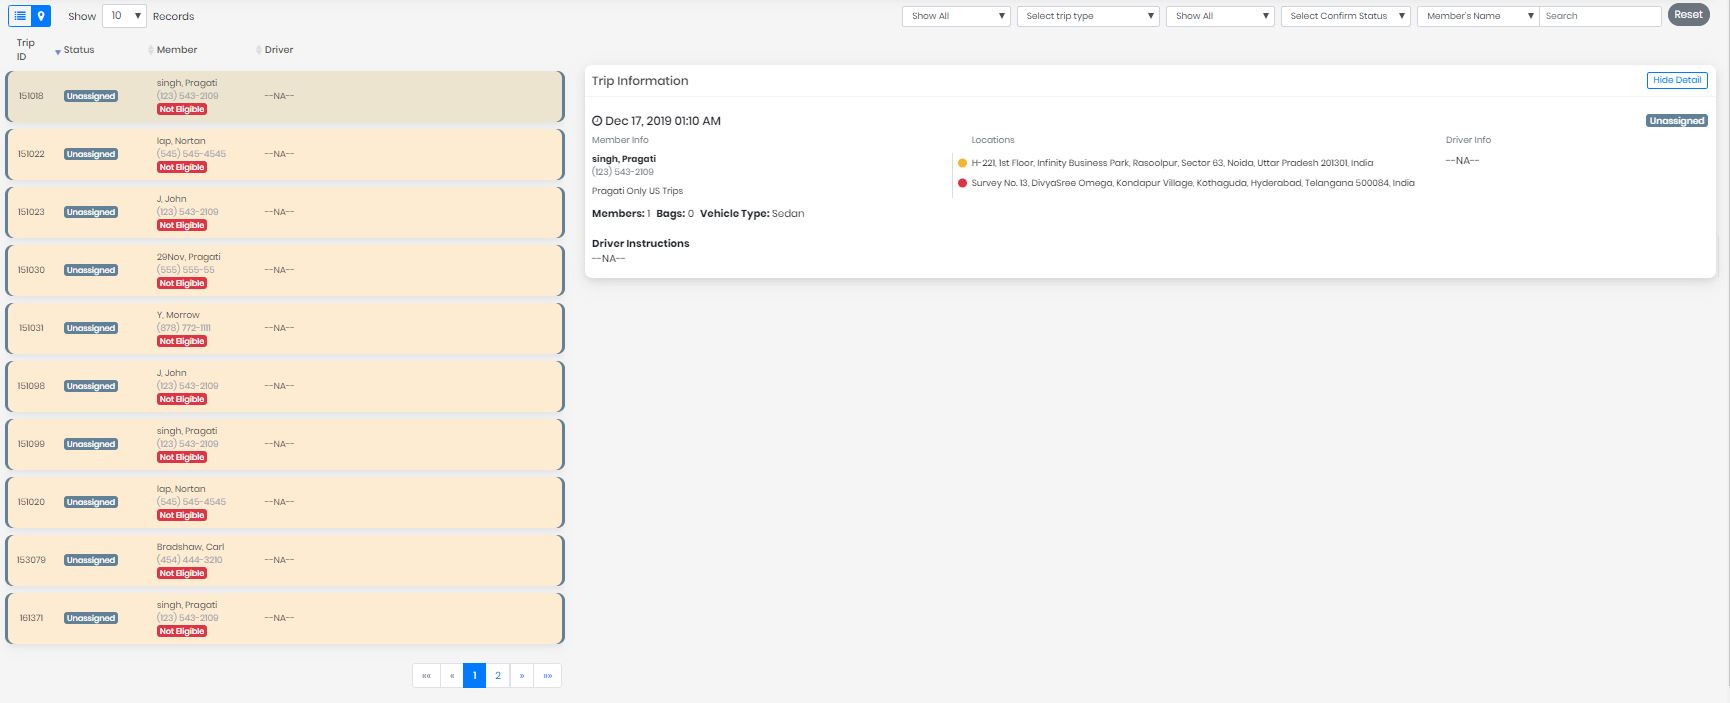Click Trip Information panel title
Screen dimensions: 1730x703
click(x=640, y=81)
